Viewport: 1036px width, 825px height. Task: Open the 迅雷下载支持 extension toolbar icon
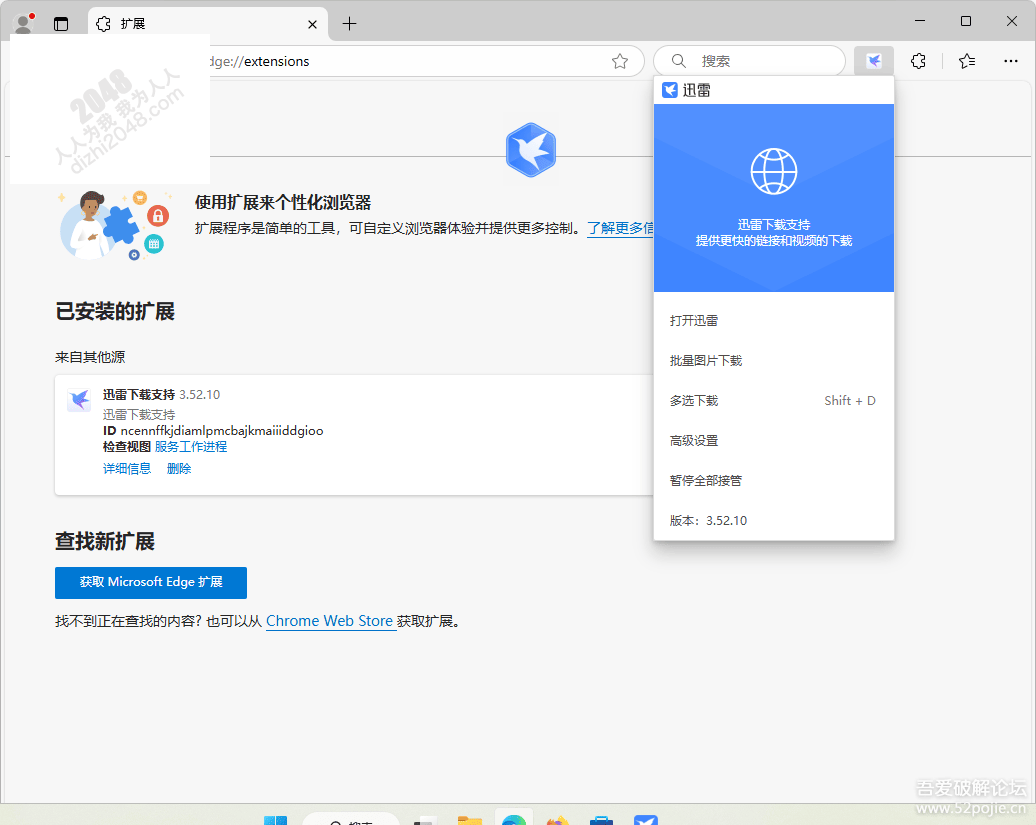coord(873,61)
